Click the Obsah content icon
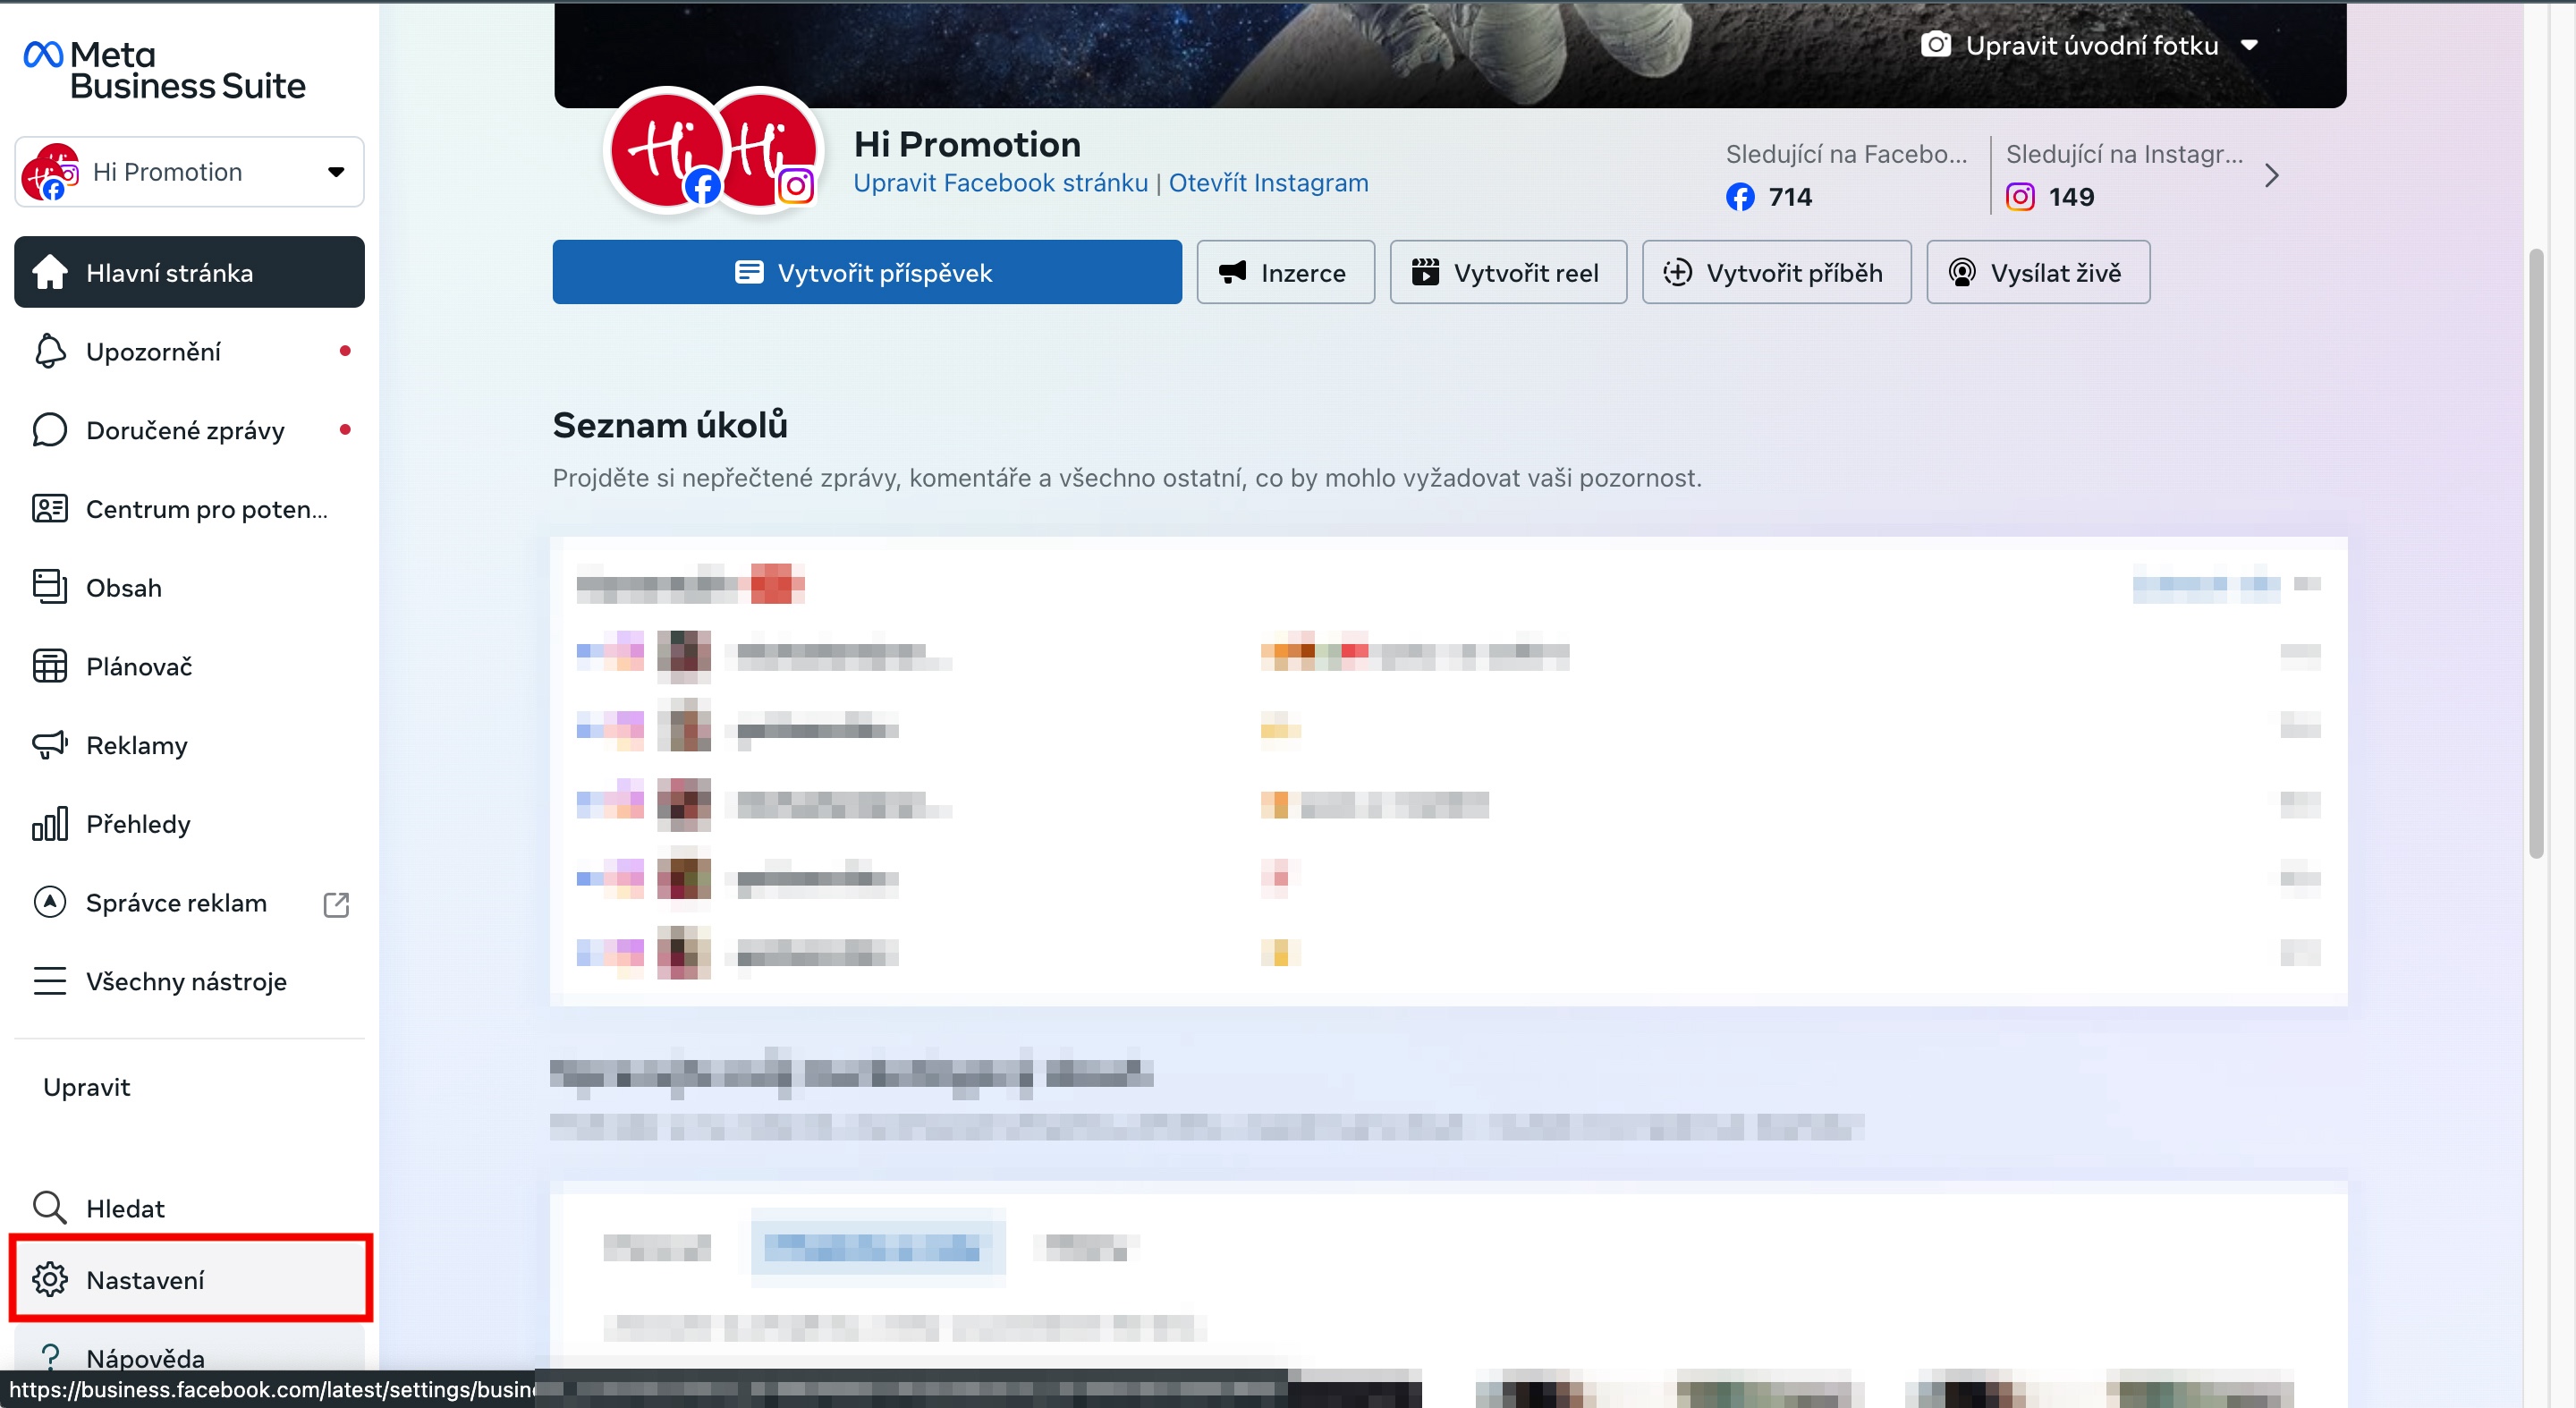Image resolution: width=2576 pixels, height=1408 pixels. tap(50, 587)
